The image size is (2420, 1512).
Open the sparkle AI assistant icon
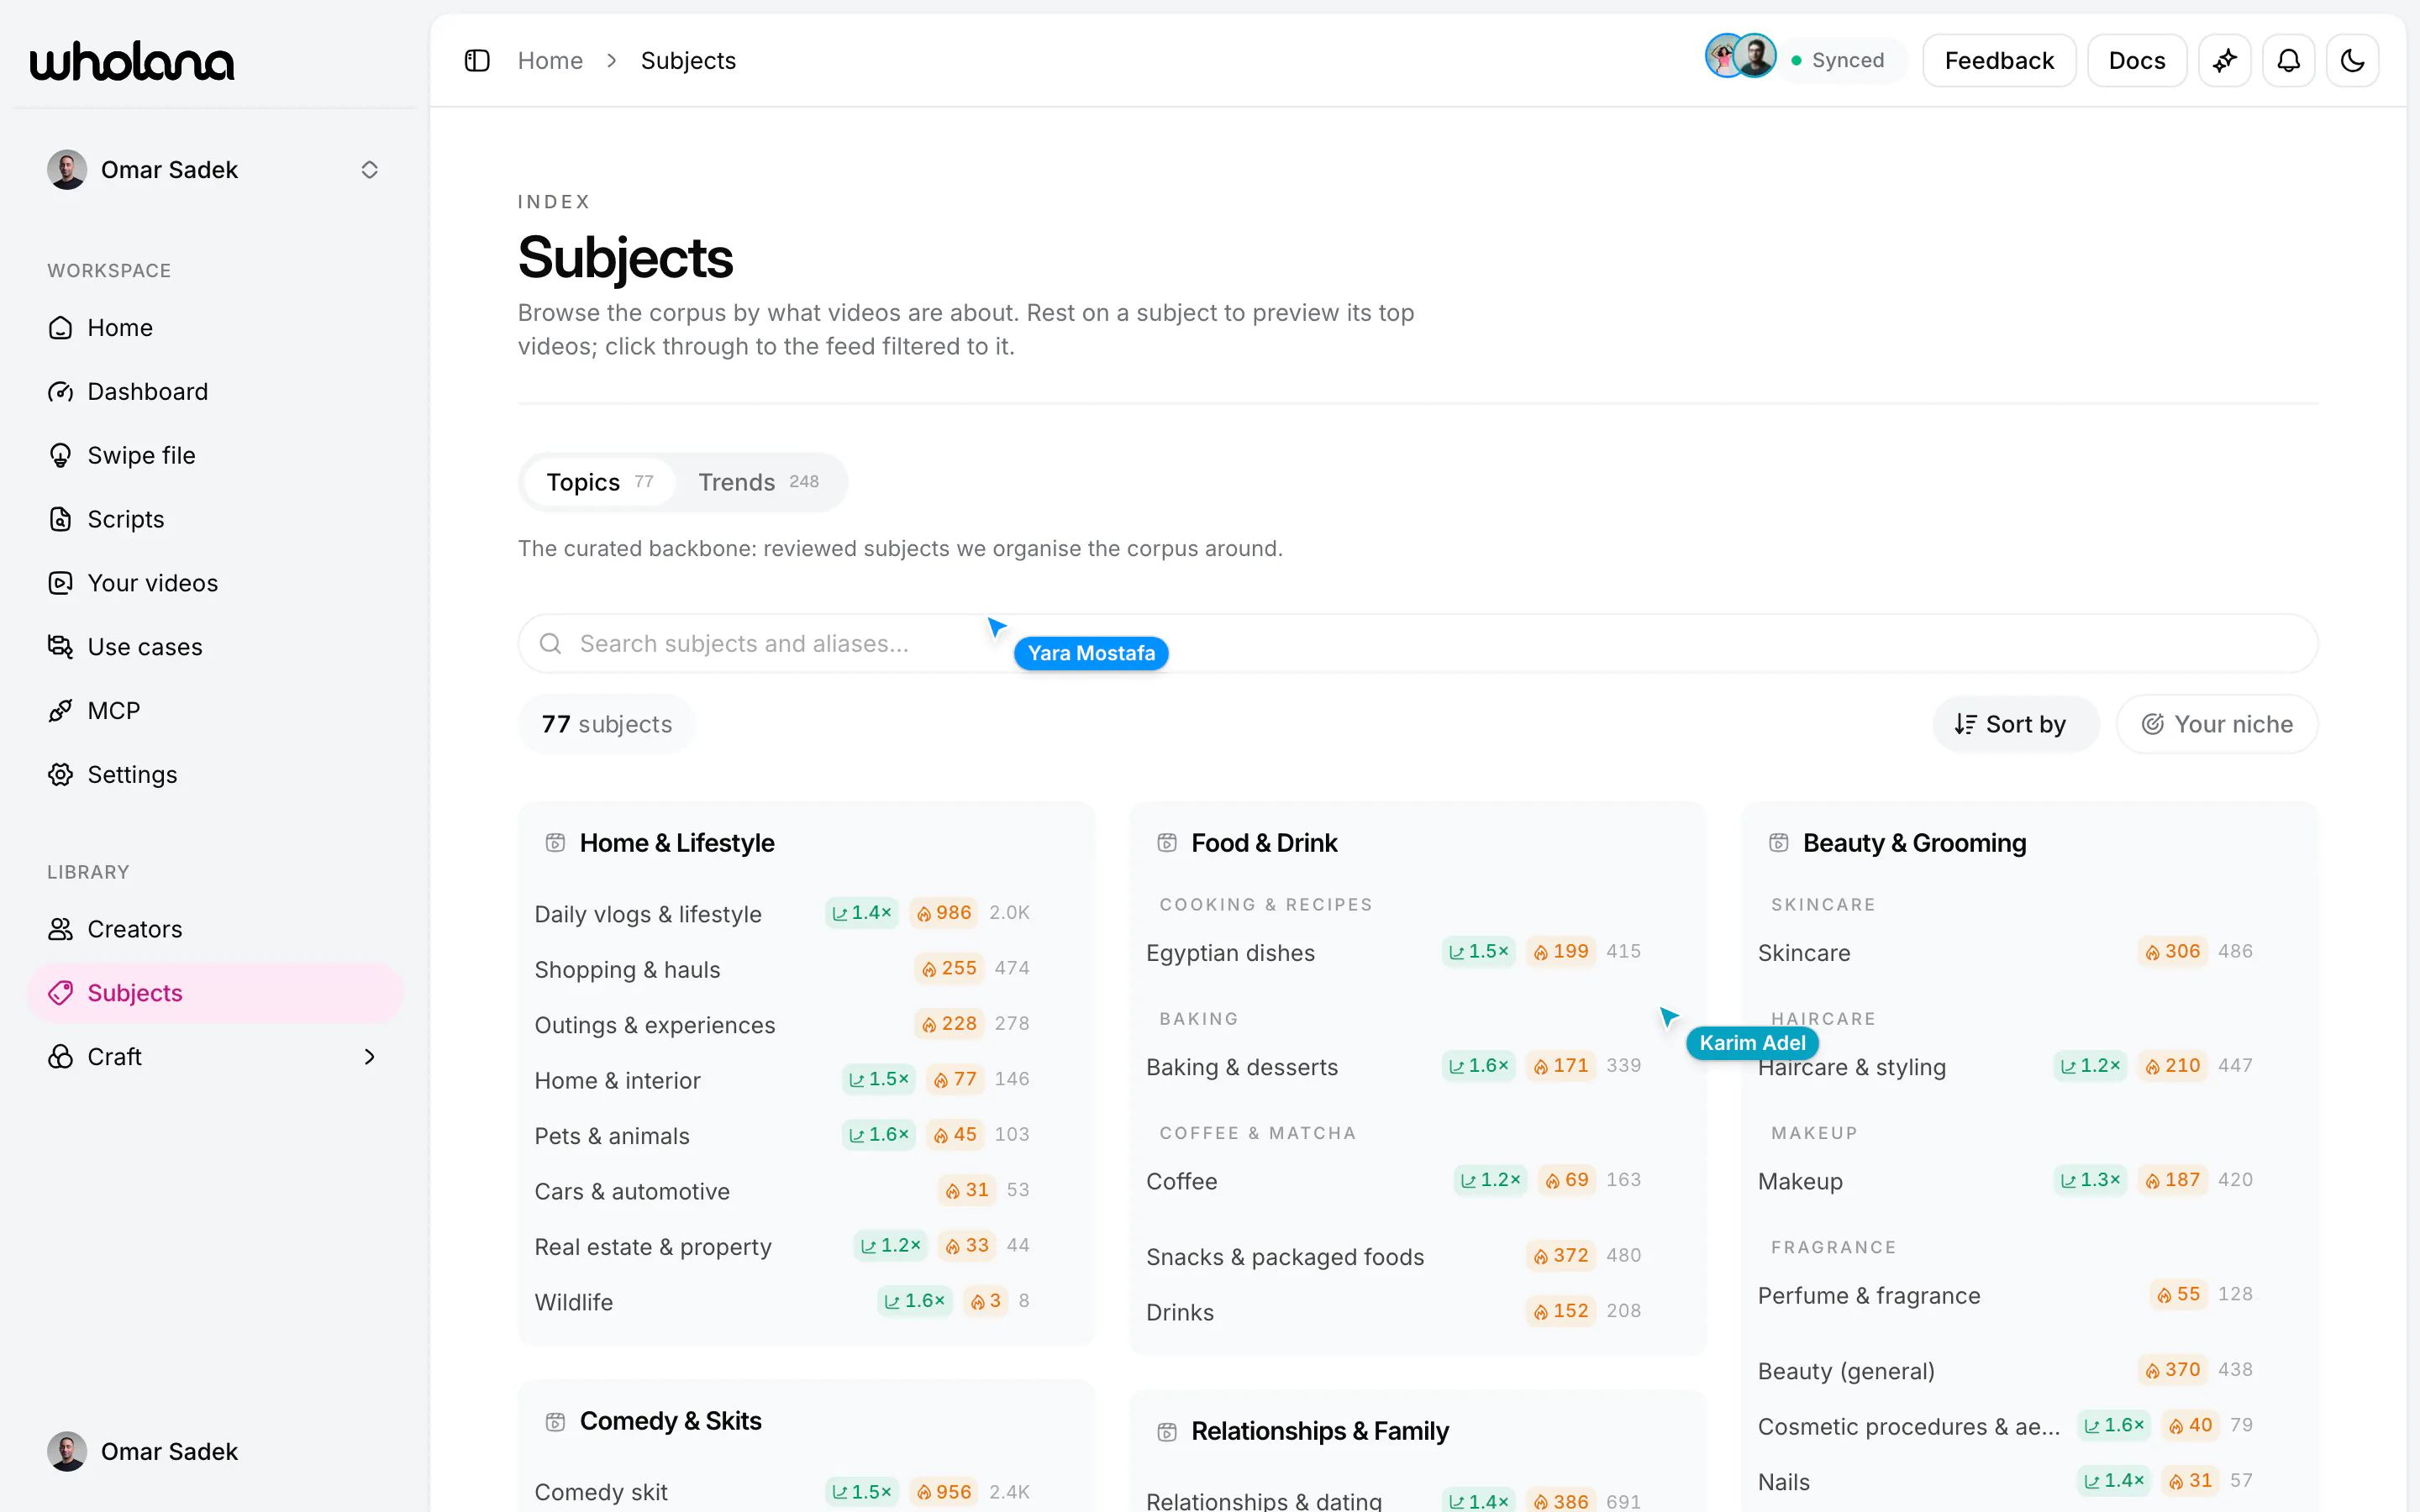(2224, 61)
